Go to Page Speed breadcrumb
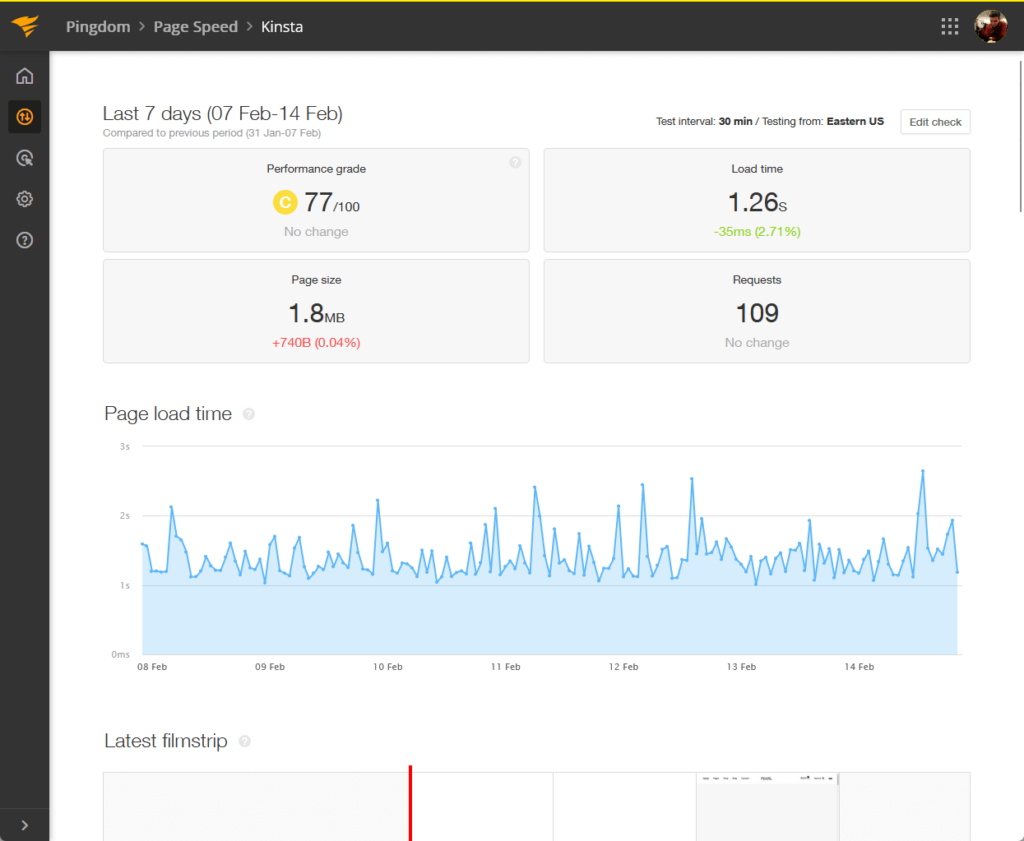The image size is (1024, 841). tap(195, 27)
